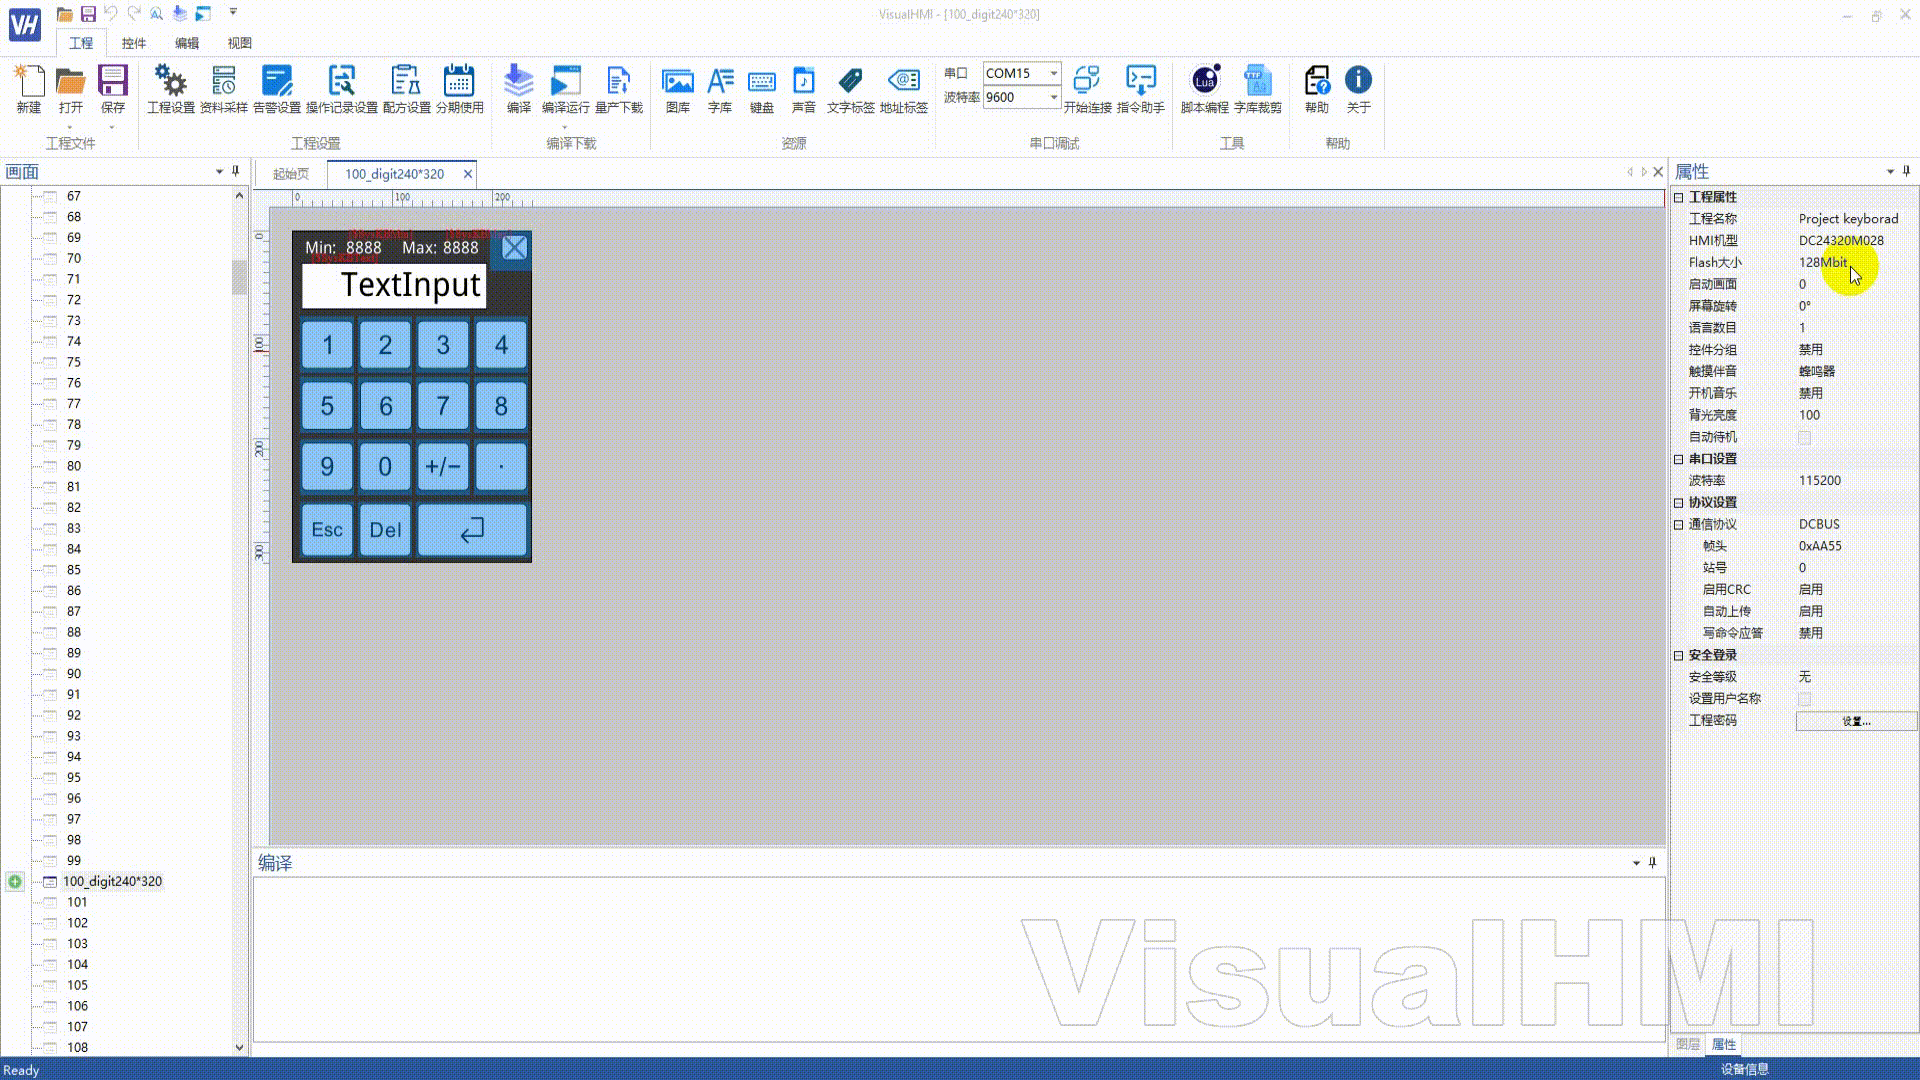The height and width of the screenshot is (1080, 1920).
Task: Collapse the 工程属性 property group
Action: pyautogui.click(x=1679, y=197)
